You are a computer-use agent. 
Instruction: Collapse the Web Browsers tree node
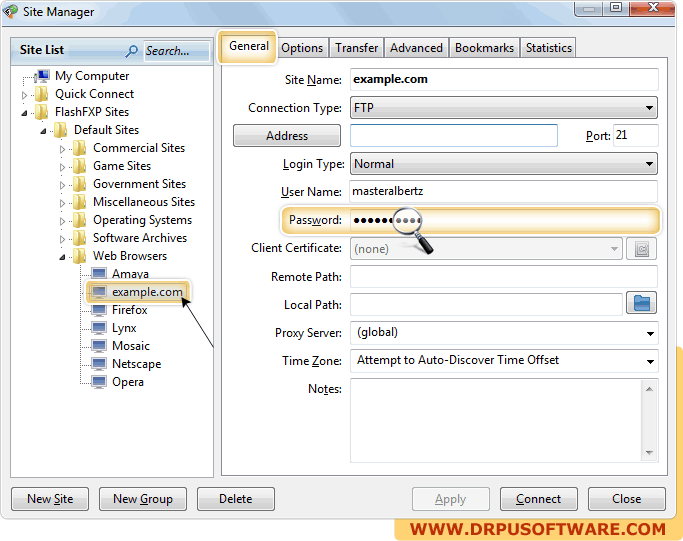point(62,257)
